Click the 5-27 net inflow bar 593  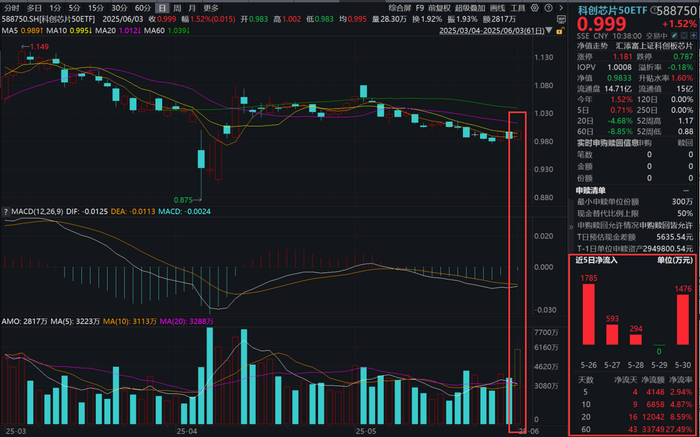point(612,334)
